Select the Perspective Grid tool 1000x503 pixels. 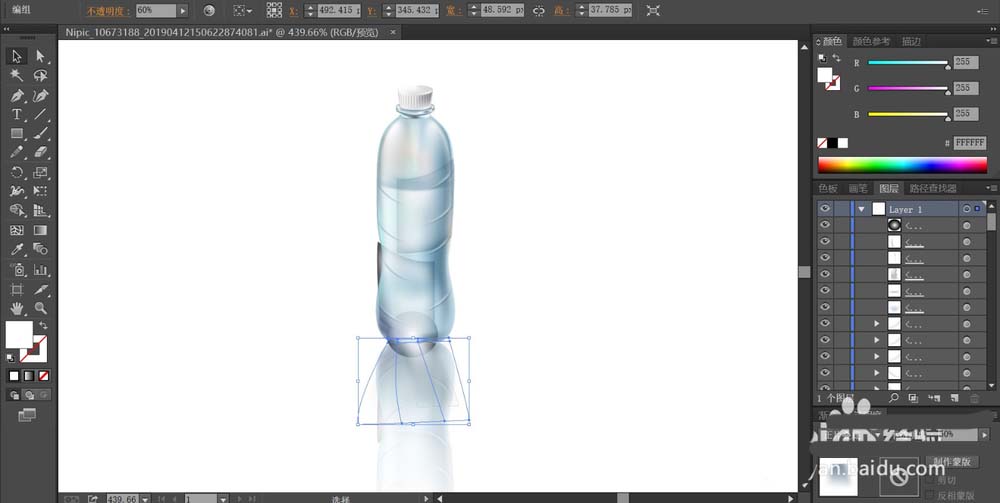[41, 210]
